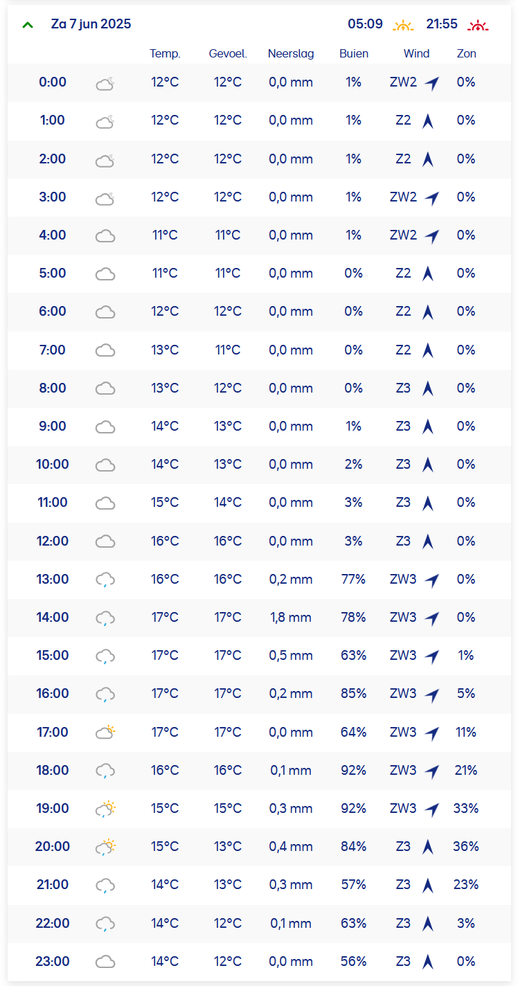Click the partly sunny icon at 17:00
The width and height of the screenshot is (518, 986).
pyautogui.click(x=105, y=732)
